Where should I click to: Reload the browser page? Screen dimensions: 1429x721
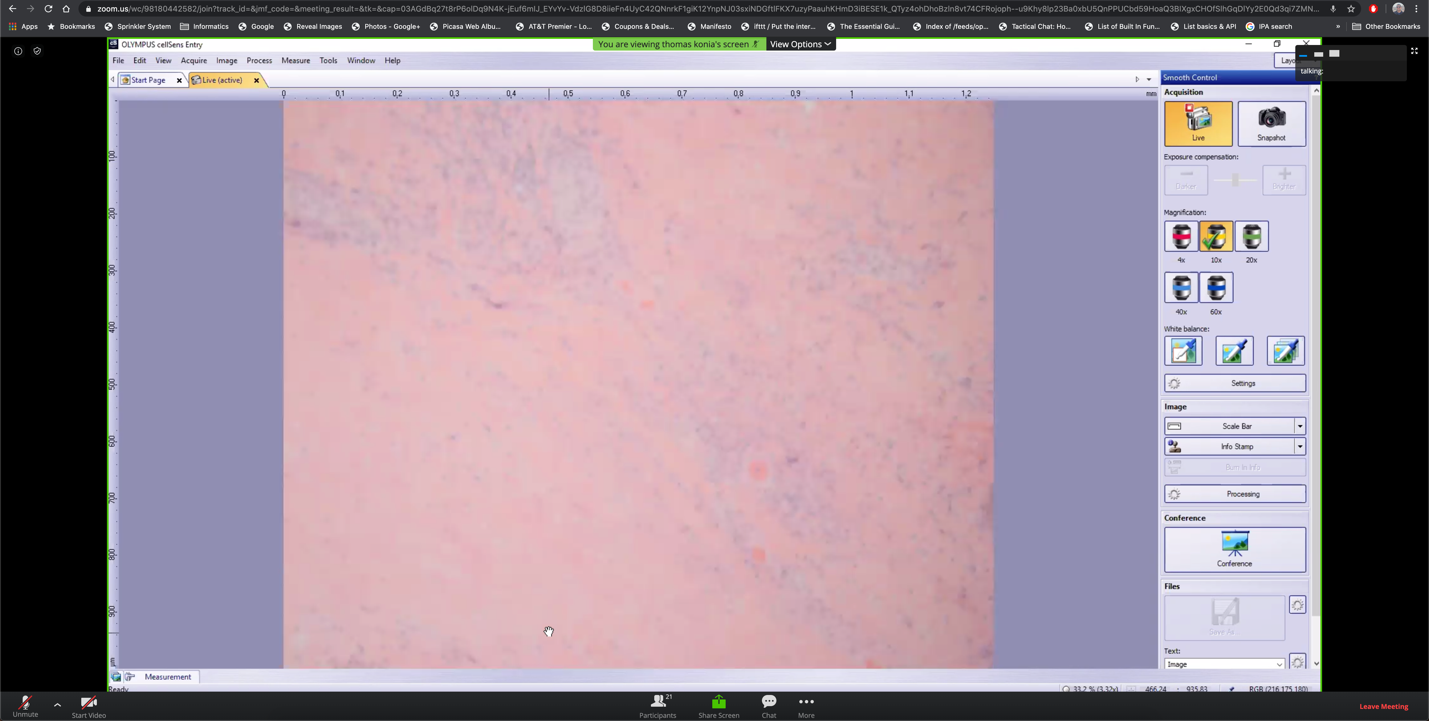[x=48, y=9]
